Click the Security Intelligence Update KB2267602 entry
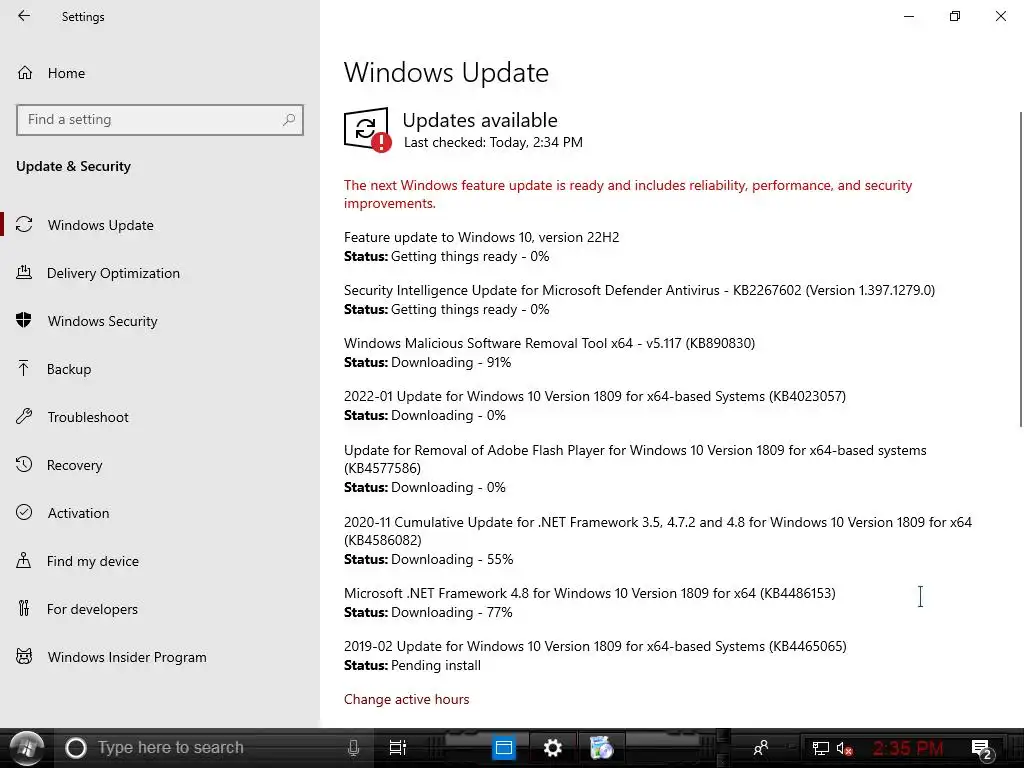The width and height of the screenshot is (1024, 768). [x=639, y=291]
